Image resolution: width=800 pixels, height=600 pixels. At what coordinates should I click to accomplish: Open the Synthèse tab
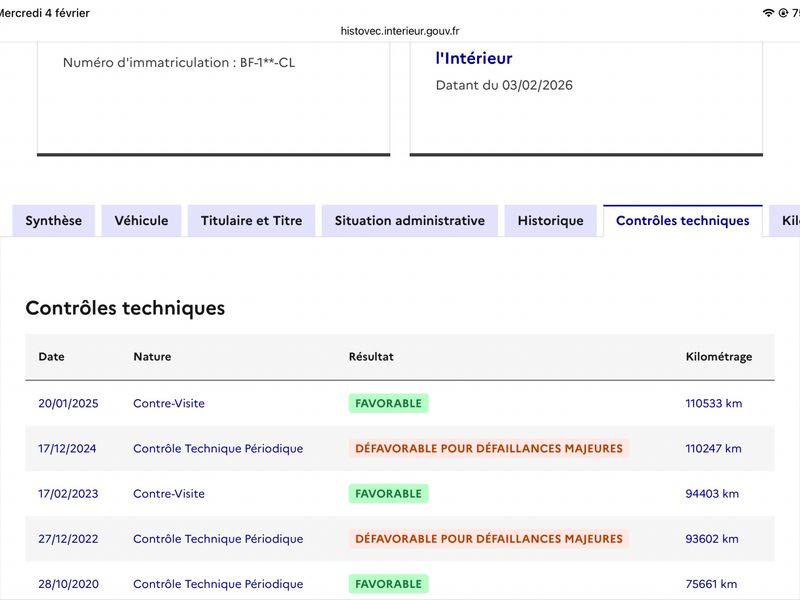coord(54,221)
